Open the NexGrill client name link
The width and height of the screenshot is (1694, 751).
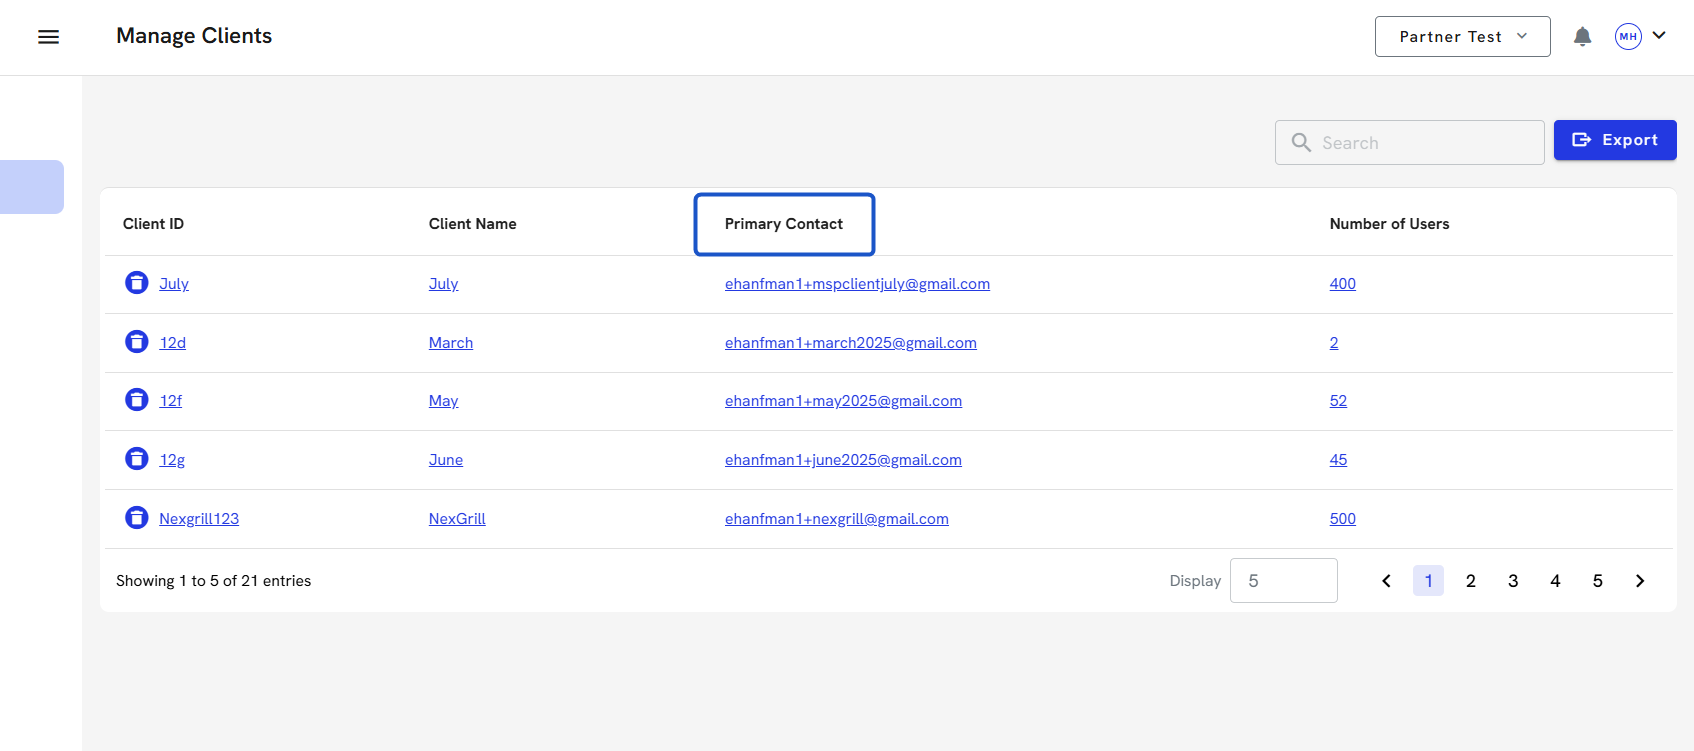(x=457, y=519)
